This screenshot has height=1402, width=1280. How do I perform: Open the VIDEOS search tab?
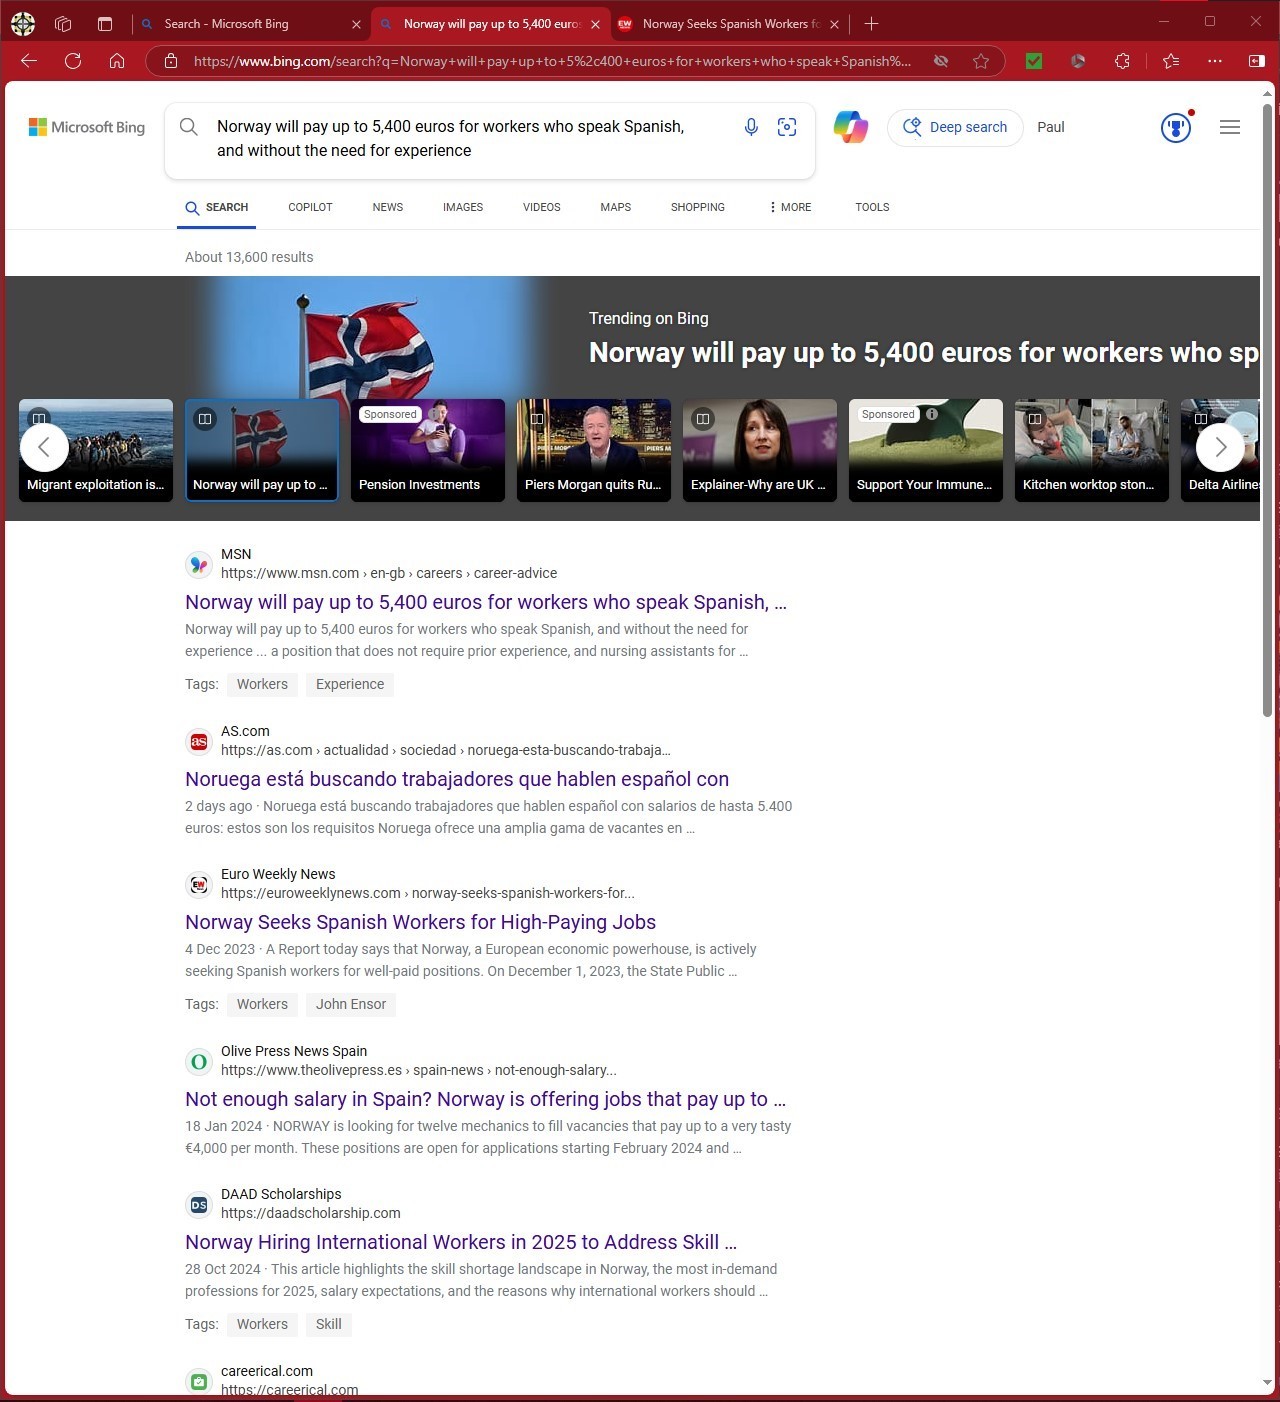tap(541, 207)
